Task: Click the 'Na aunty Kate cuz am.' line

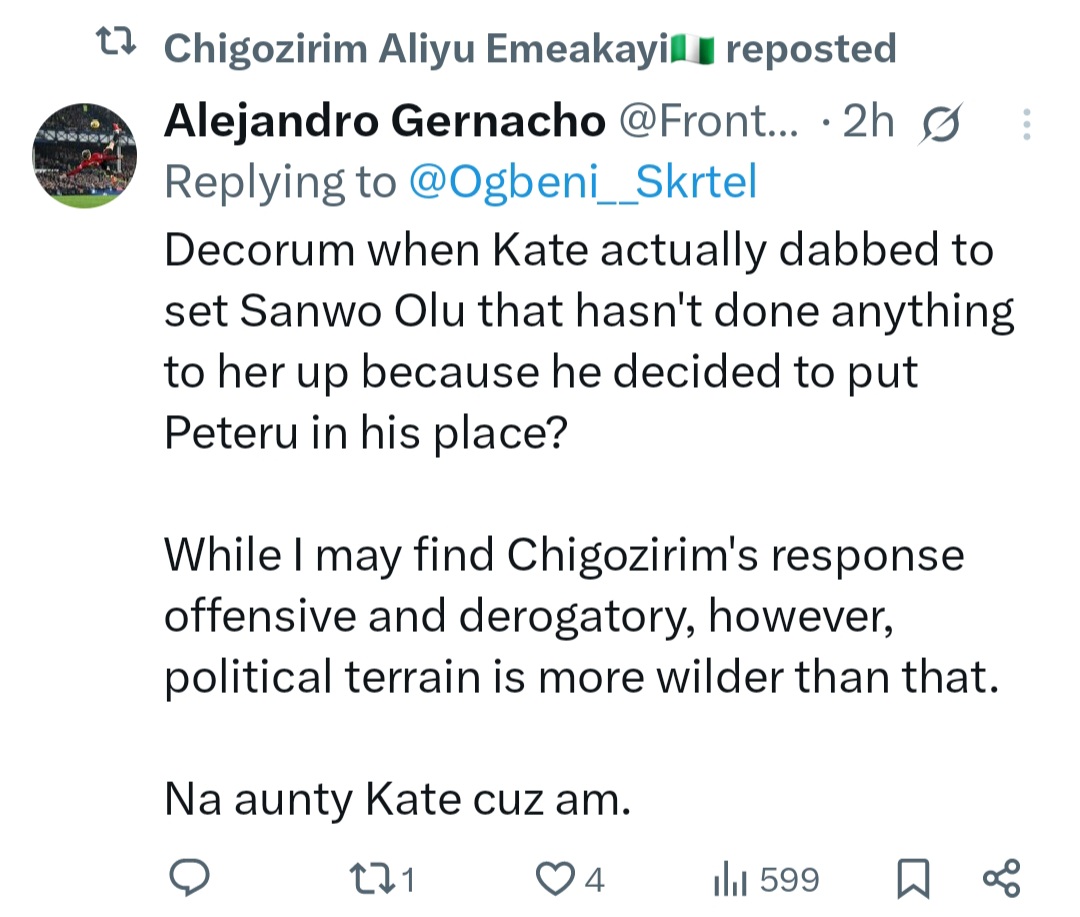Action: 397,800
